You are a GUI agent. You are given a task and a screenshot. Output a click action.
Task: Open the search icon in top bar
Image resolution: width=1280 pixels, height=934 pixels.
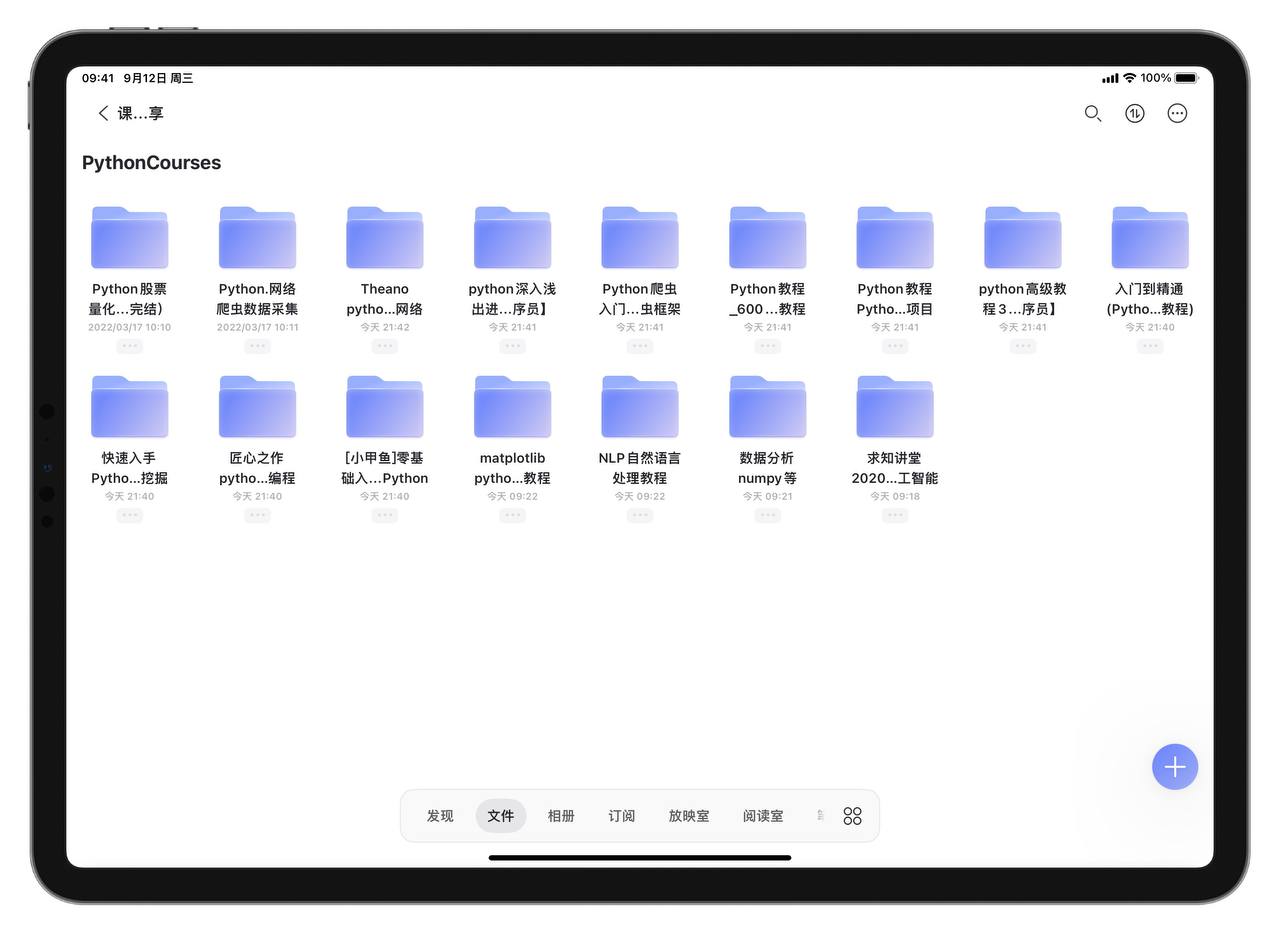(x=1093, y=113)
